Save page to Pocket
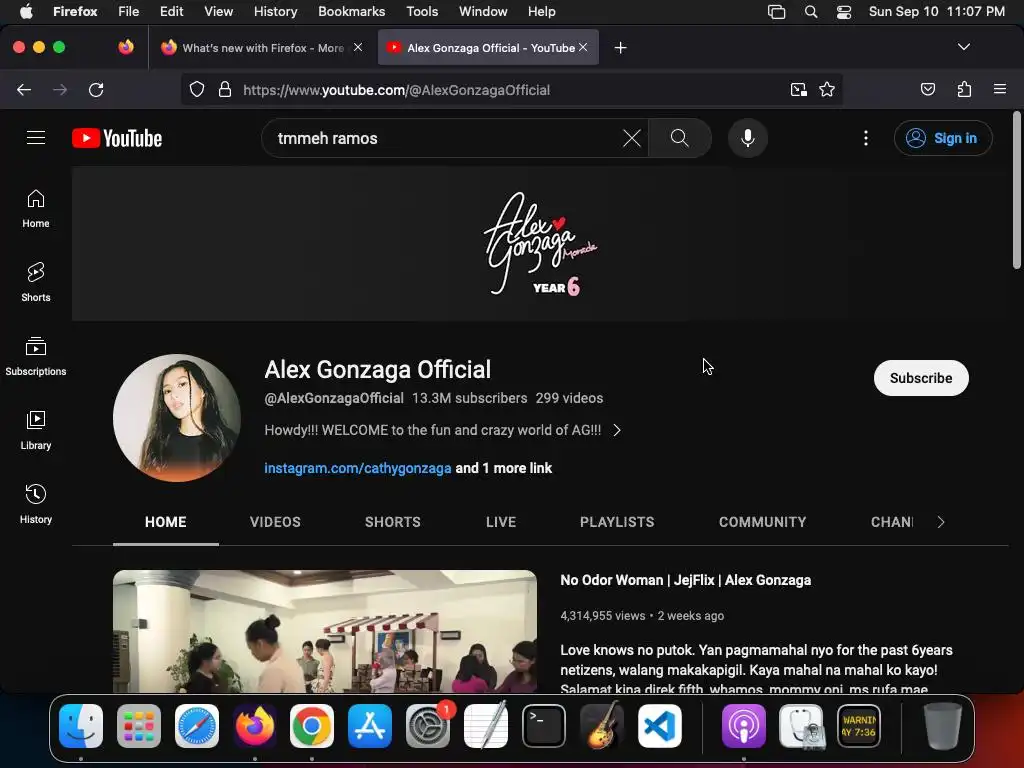This screenshot has height=768, width=1024. click(x=927, y=89)
